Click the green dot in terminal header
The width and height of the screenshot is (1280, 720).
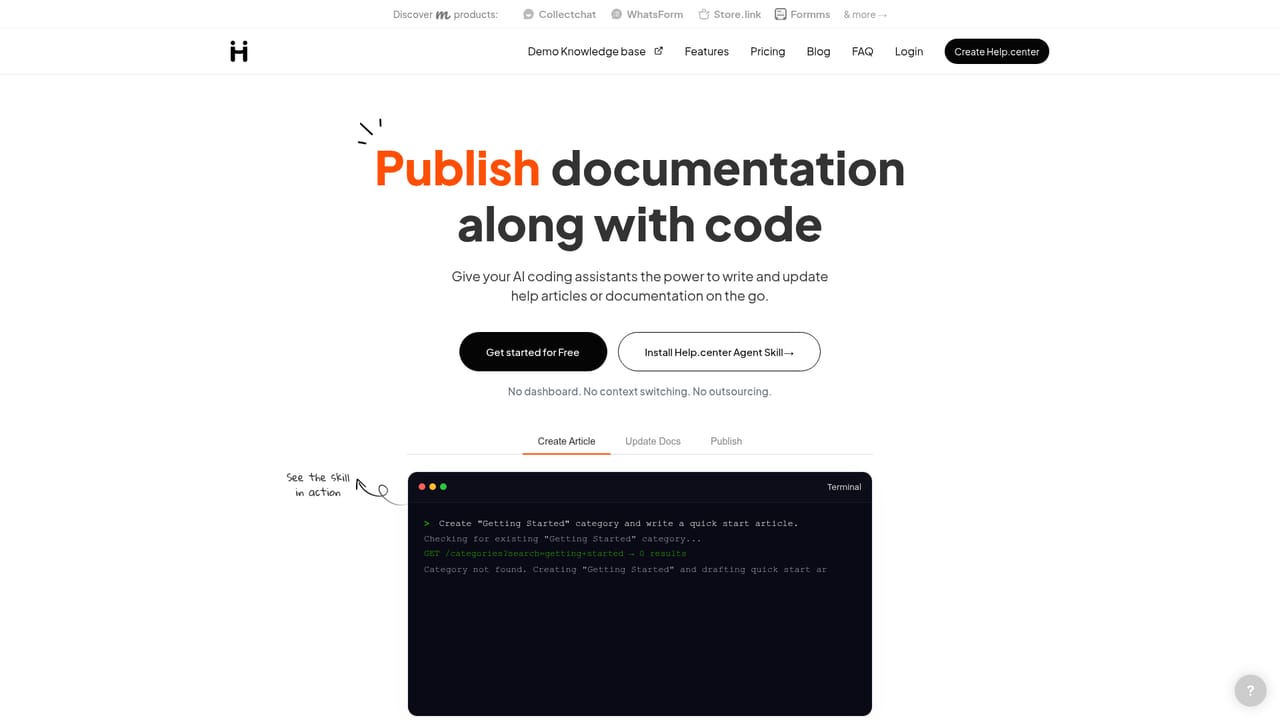pos(443,487)
